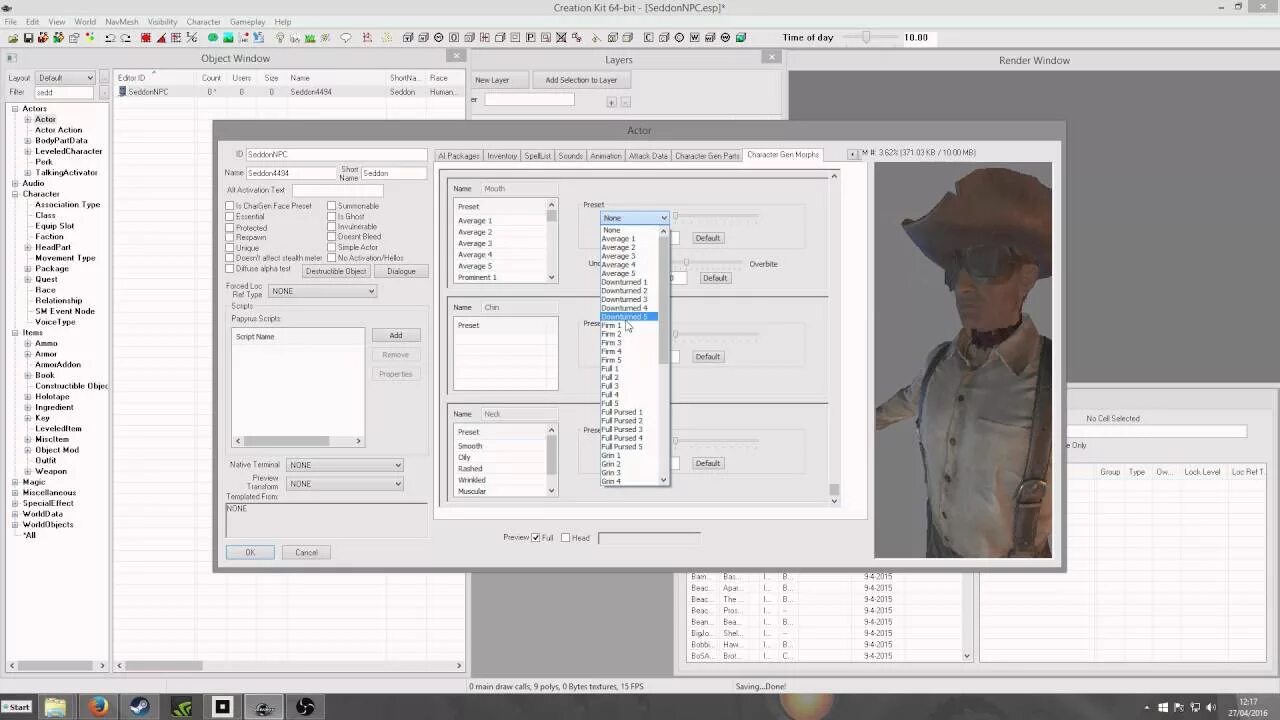Check the Preview Head checkbox
The image size is (1280, 720).
coord(566,538)
